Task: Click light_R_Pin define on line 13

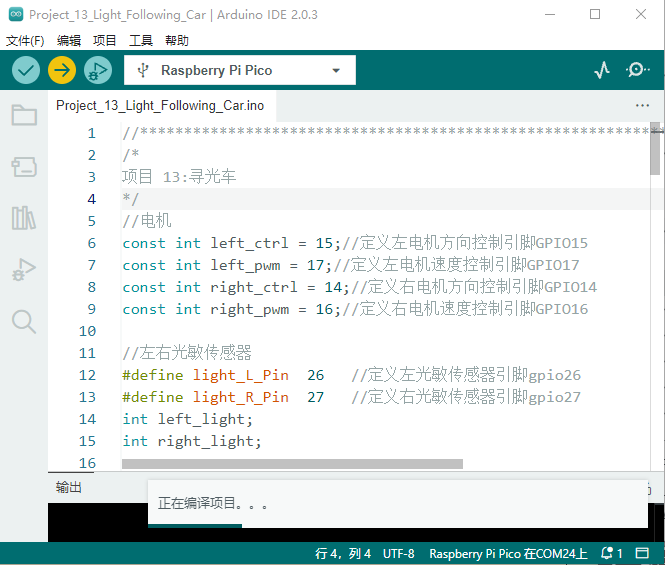Action: (x=240, y=397)
